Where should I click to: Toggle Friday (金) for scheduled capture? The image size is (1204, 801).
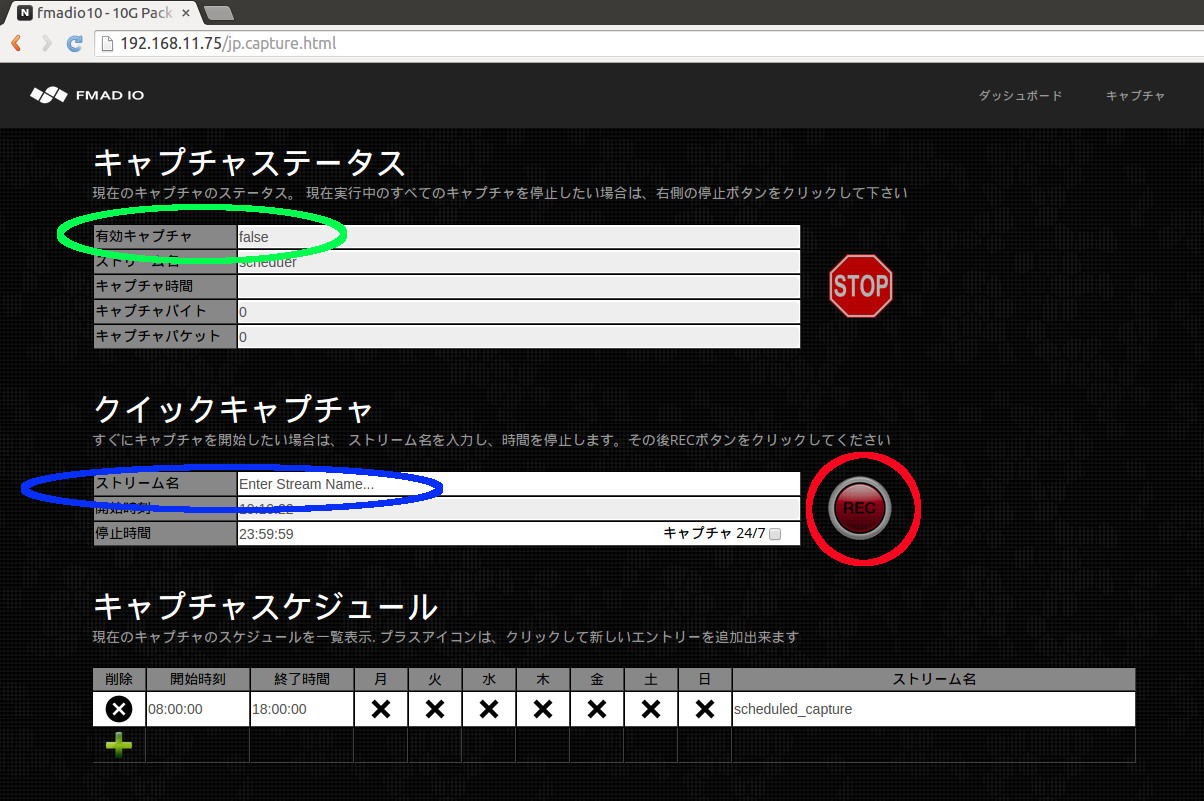[x=596, y=708]
